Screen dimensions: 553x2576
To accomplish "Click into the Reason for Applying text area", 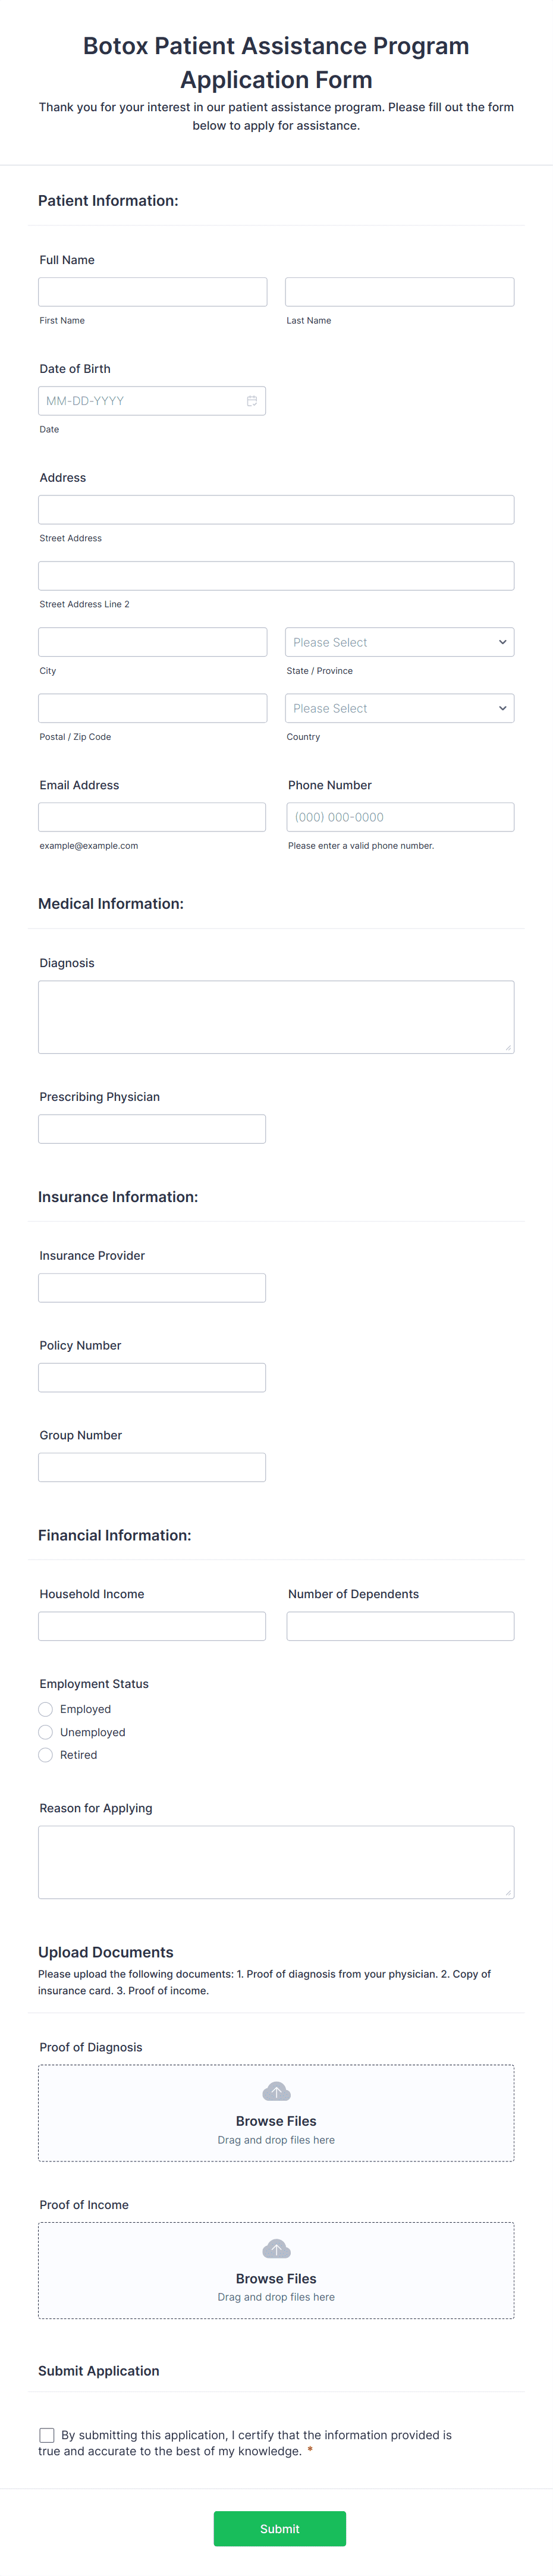I will (x=276, y=1861).
